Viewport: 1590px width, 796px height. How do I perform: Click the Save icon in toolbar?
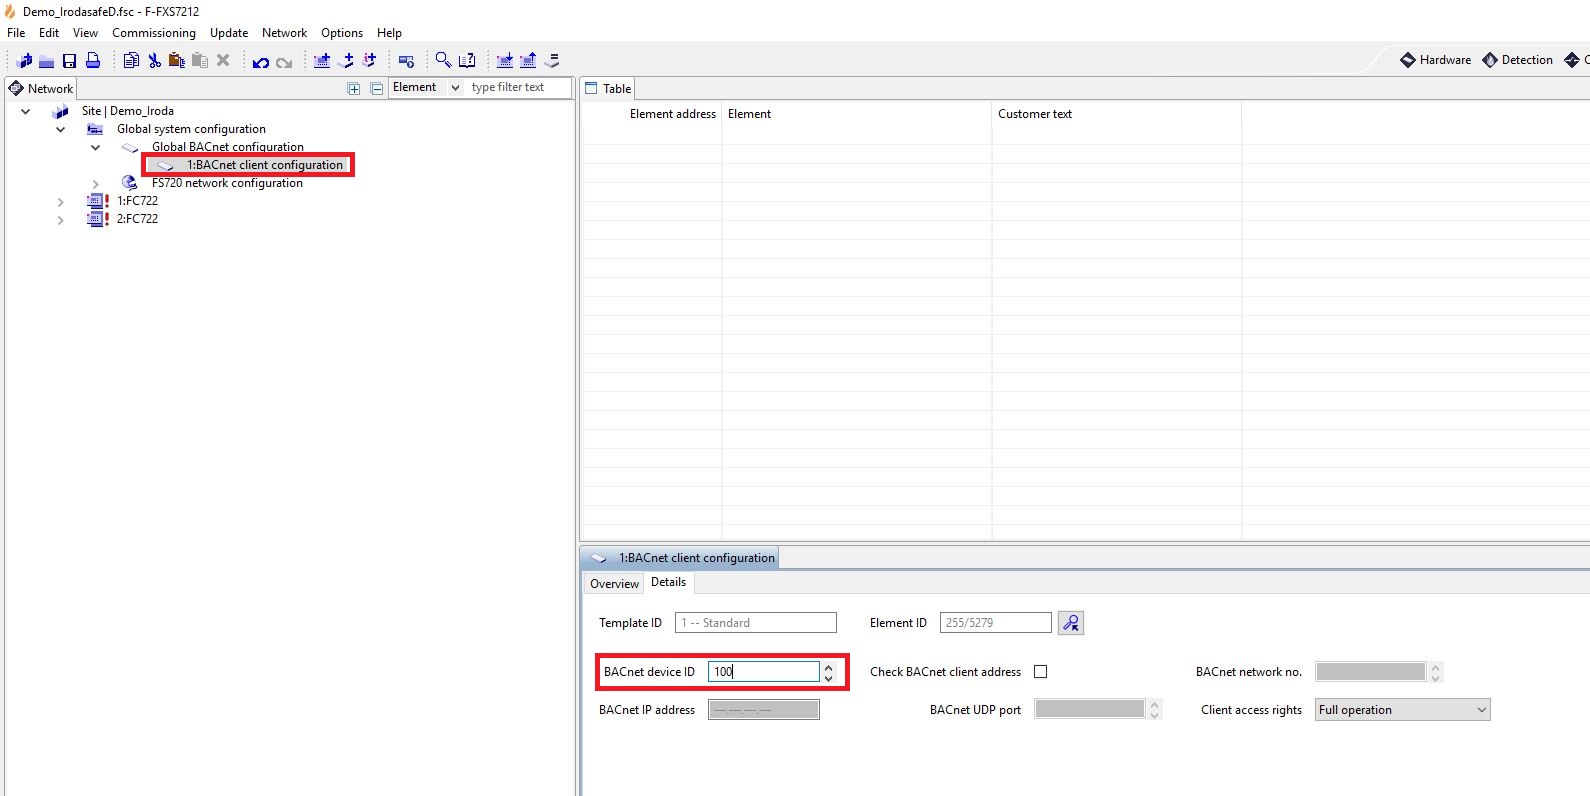pyautogui.click(x=69, y=61)
